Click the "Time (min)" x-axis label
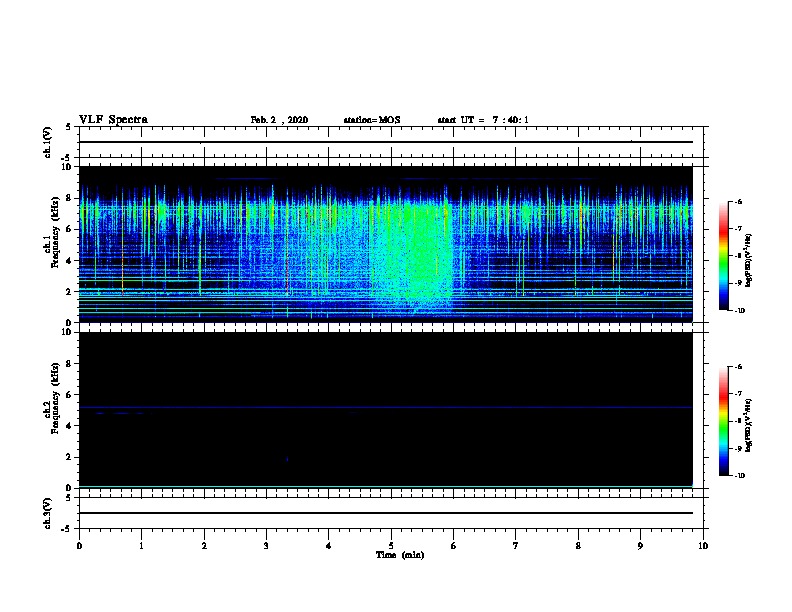 tap(400, 555)
